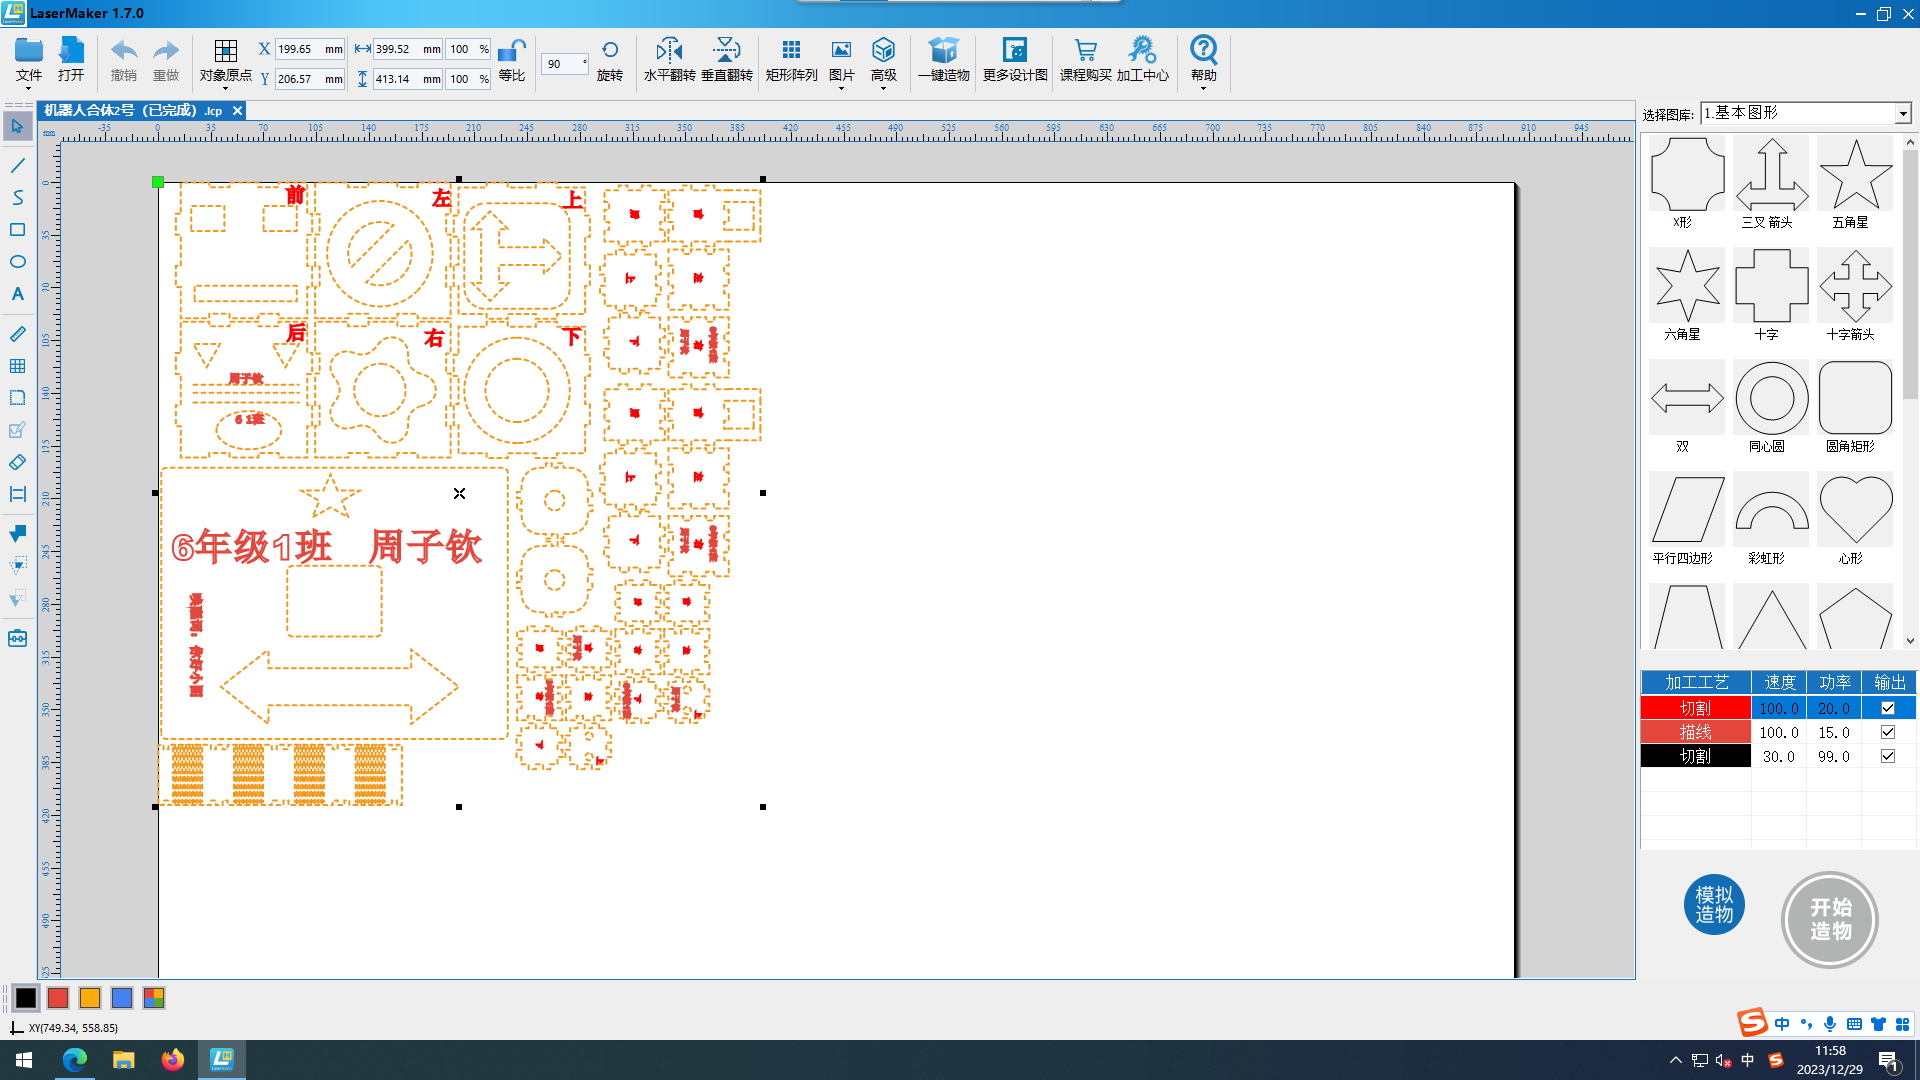Pick the red color swatch
Viewport: 1920px width, 1080px height.
(58, 997)
